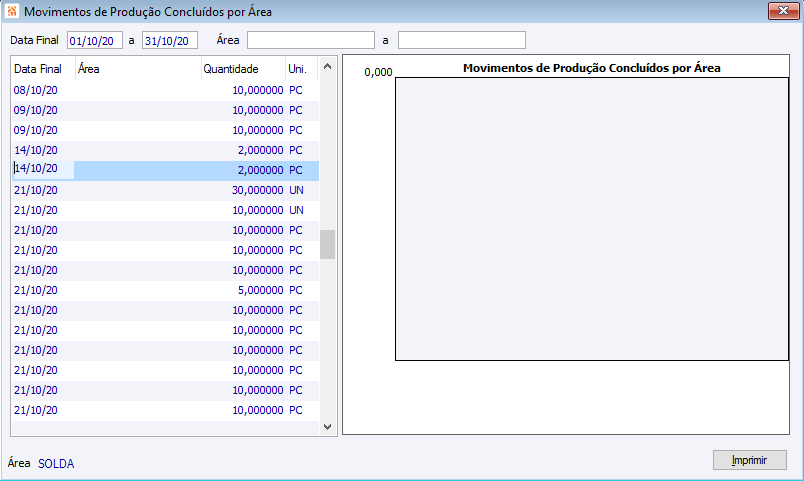Click the Imprimir button
This screenshot has width=804, height=481.
pos(750,460)
